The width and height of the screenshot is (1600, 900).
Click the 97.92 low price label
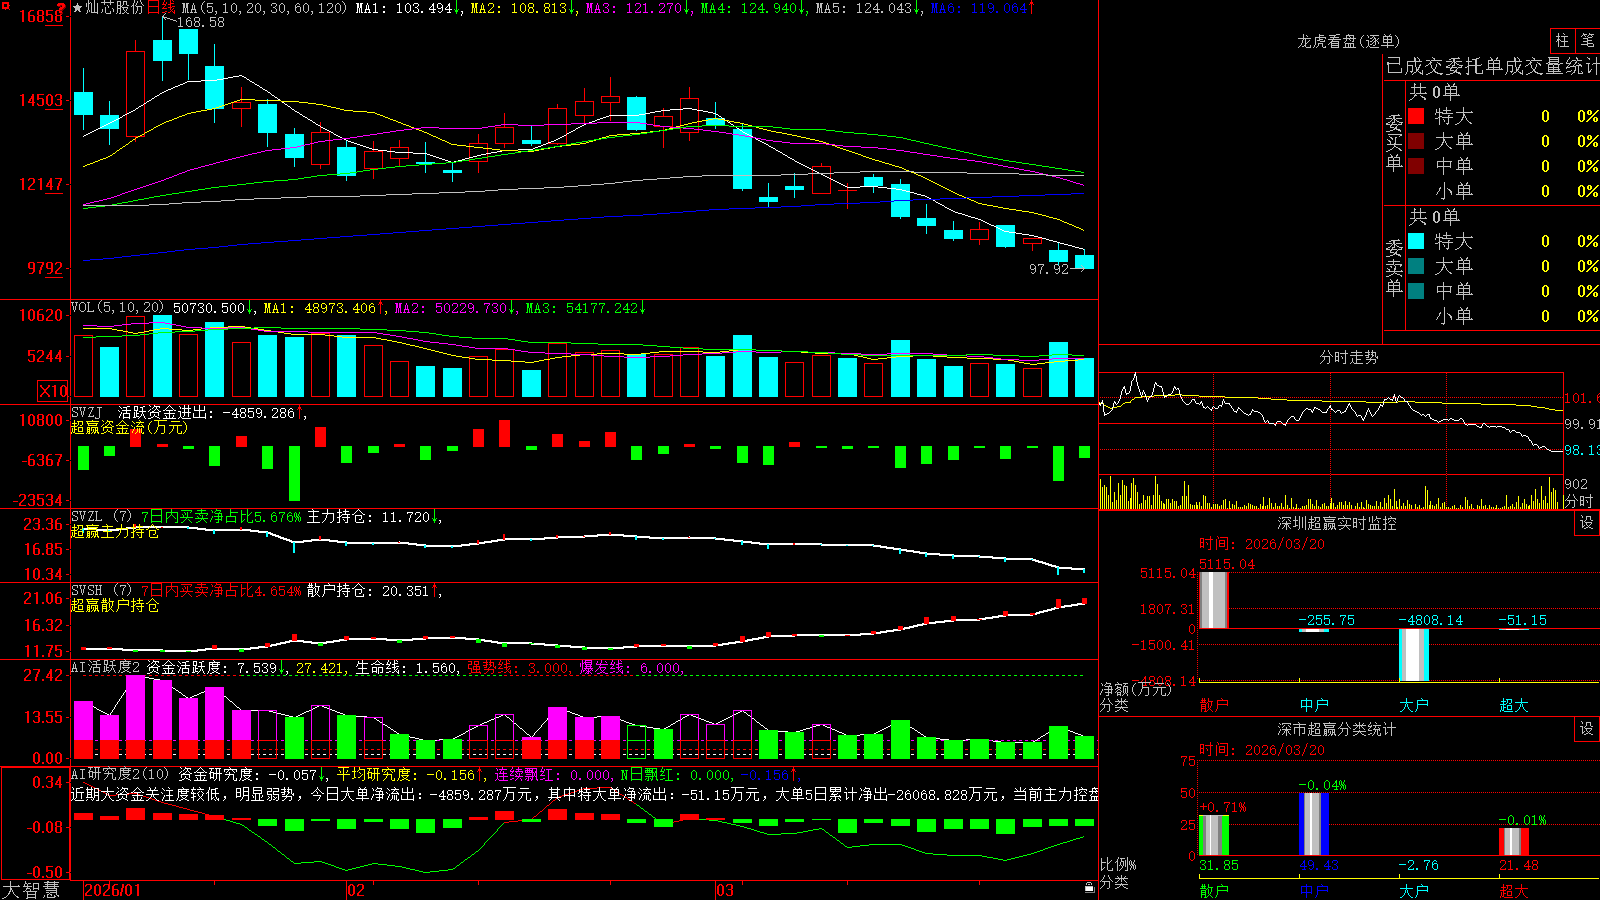(1049, 269)
